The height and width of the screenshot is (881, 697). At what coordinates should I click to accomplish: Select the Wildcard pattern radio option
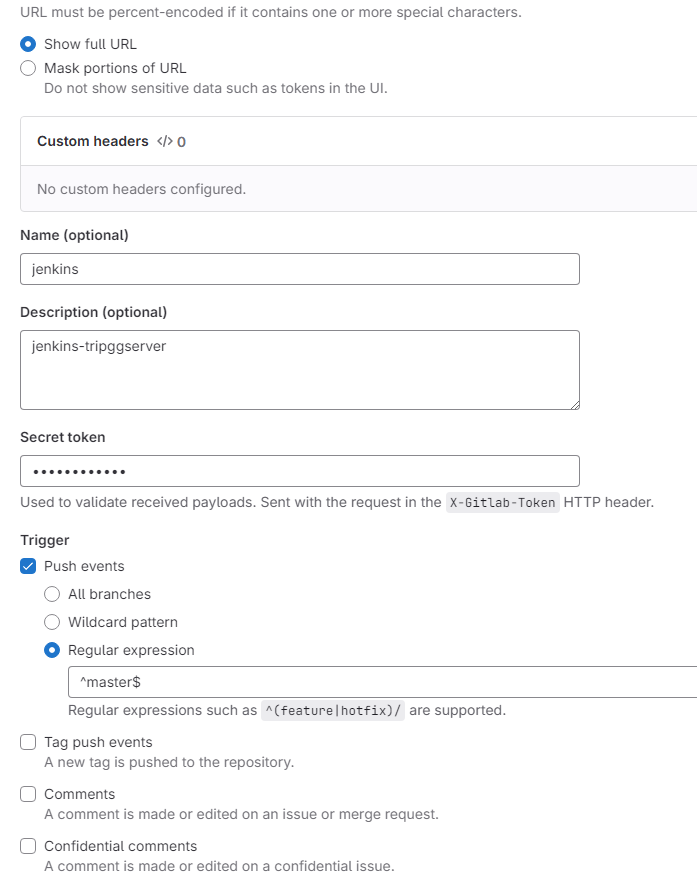pyautogui.click(x=52, y=622)
